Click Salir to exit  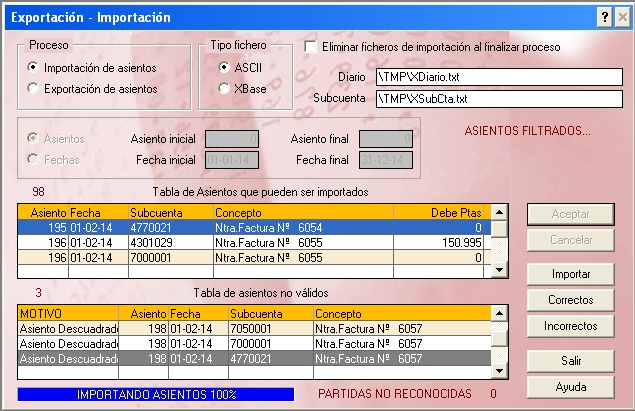point(571,361)
